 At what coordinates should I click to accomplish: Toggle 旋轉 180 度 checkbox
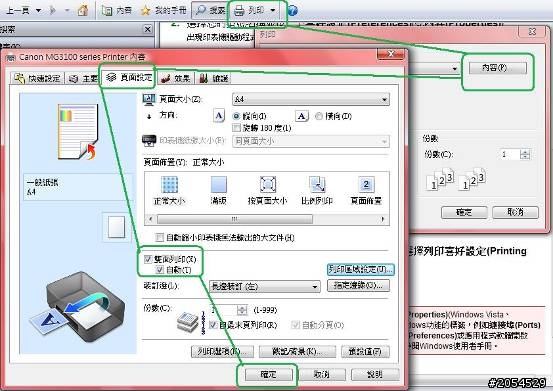click(237, 128)
